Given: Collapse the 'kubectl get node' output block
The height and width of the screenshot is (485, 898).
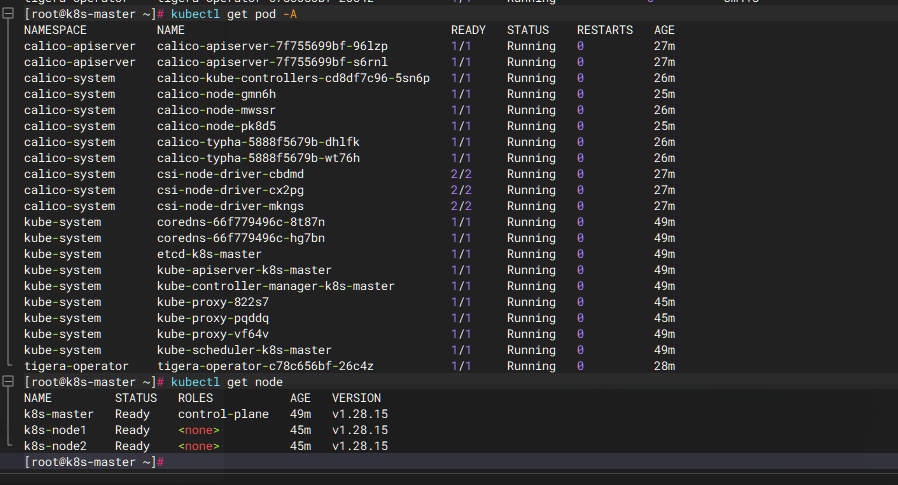Looking at the screenshot, I should coord(8,381).
